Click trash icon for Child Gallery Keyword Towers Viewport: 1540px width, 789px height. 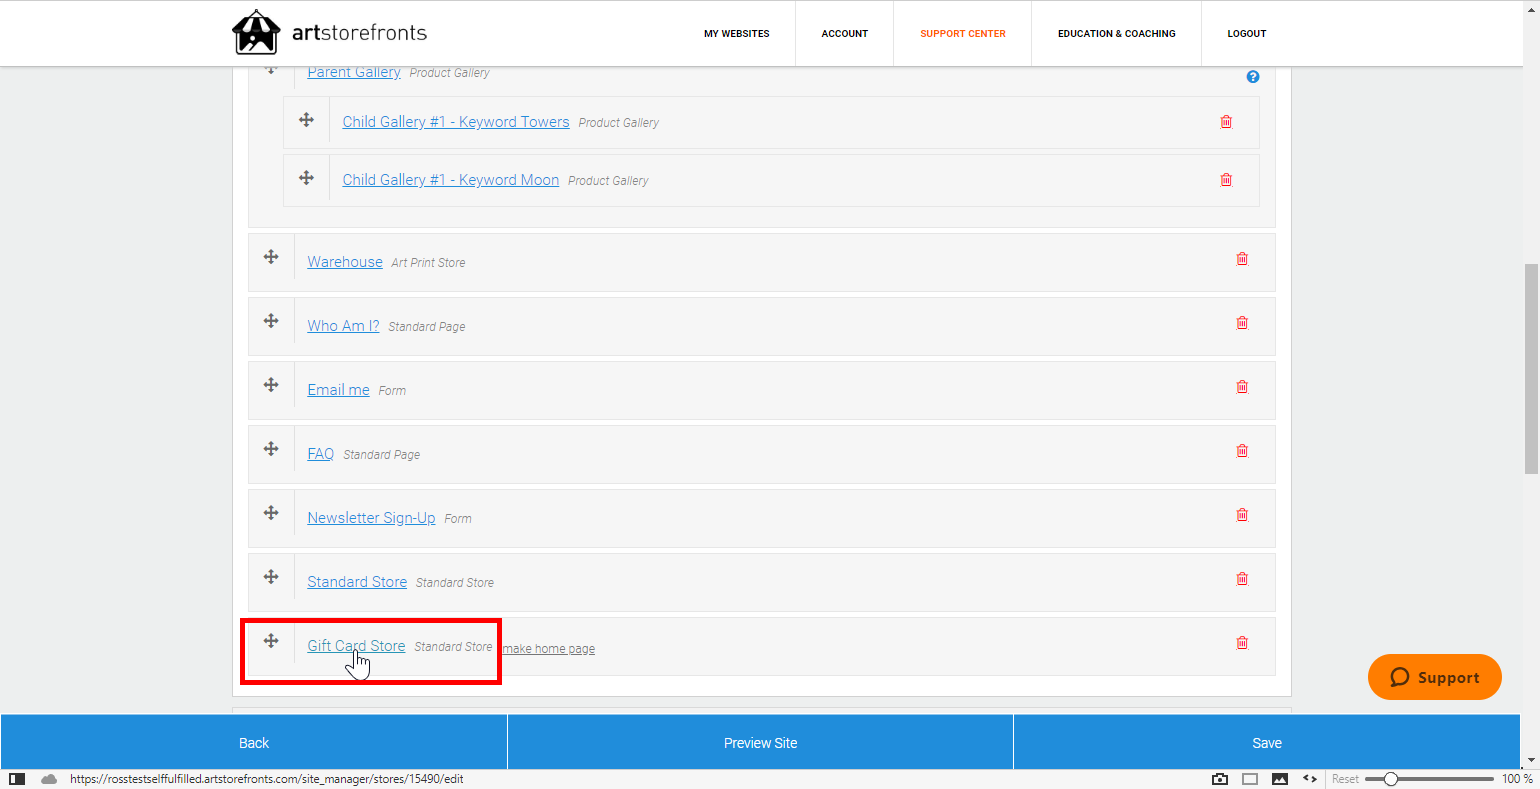pos(1226,122)
